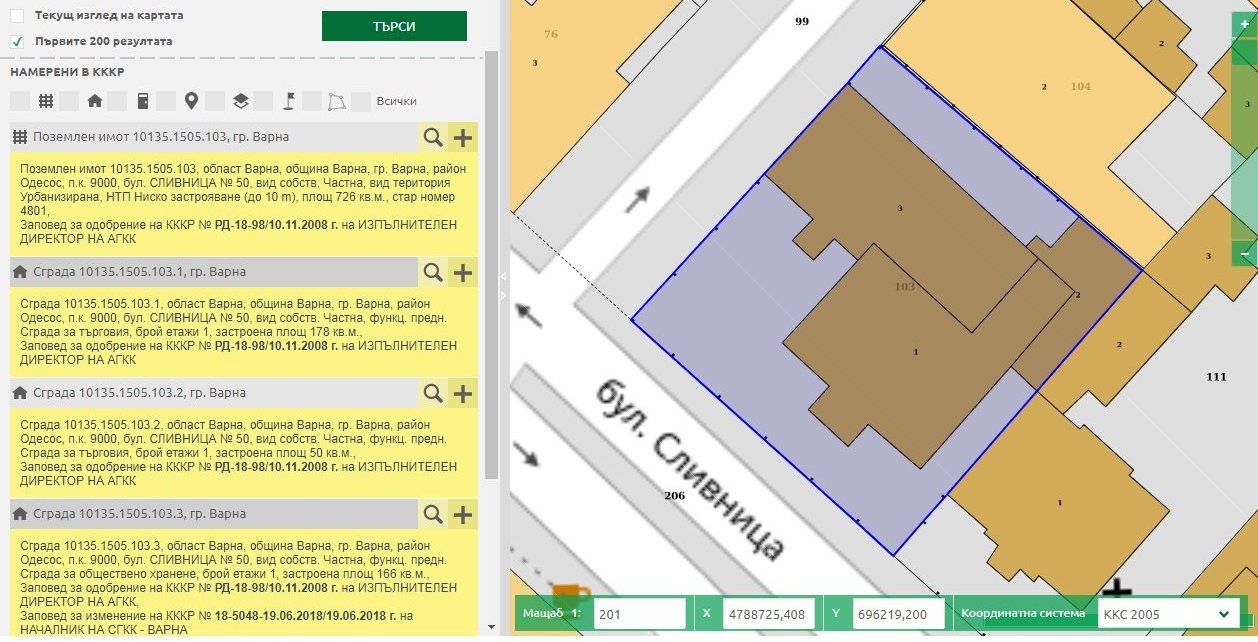Zoom out with the map minus button
The image size is (1258, 642).
point(1245,254)
